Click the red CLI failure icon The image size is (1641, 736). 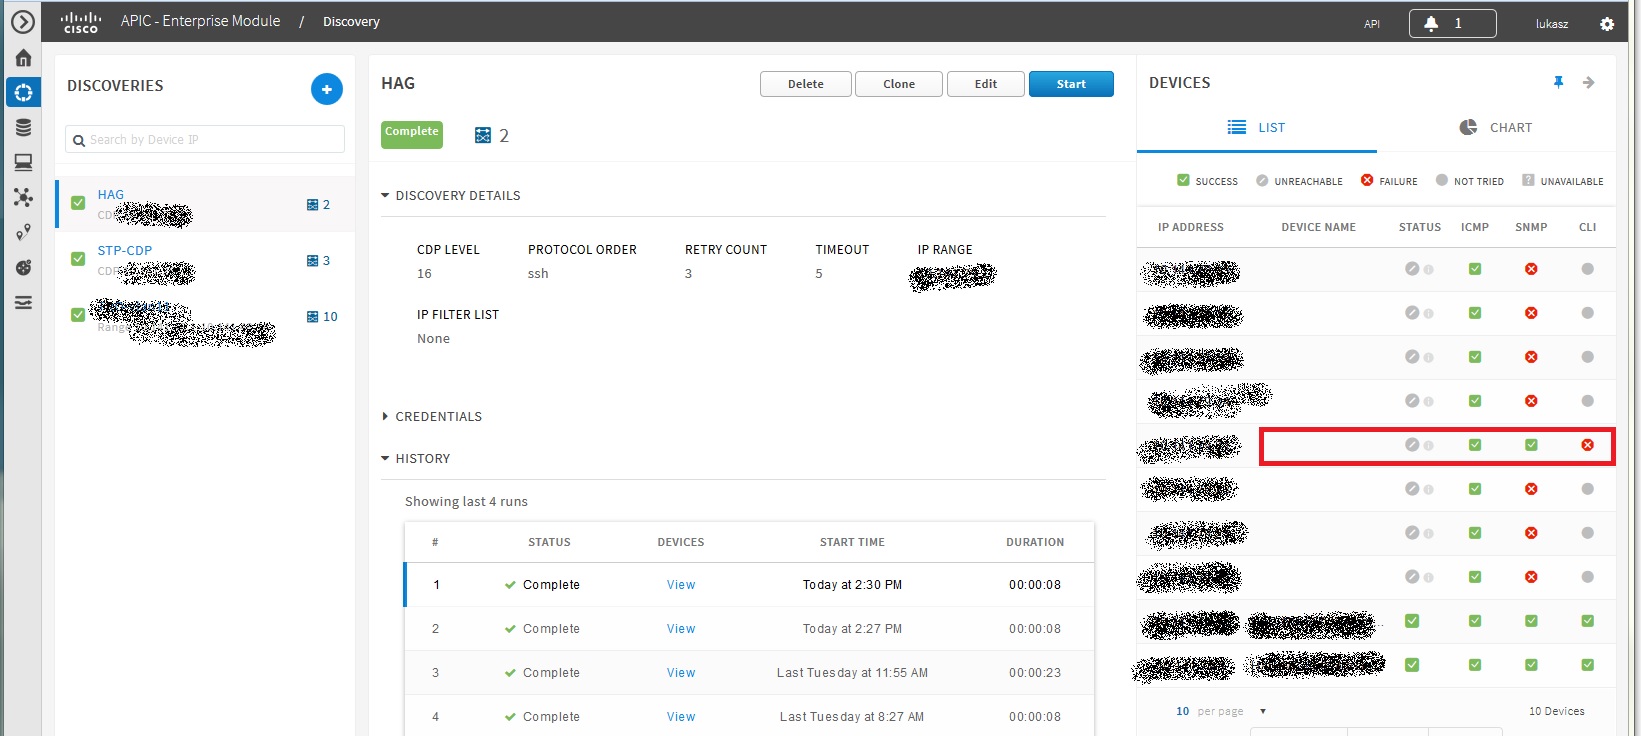coord(1588,445)
